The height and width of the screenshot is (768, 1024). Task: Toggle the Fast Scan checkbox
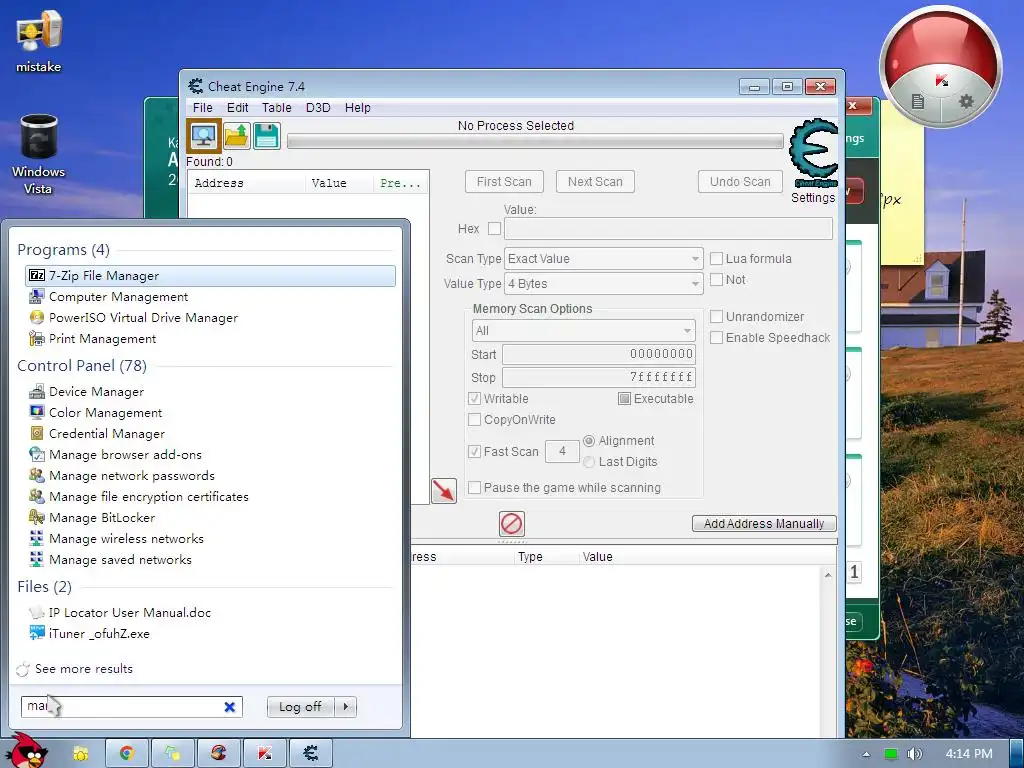475,451
